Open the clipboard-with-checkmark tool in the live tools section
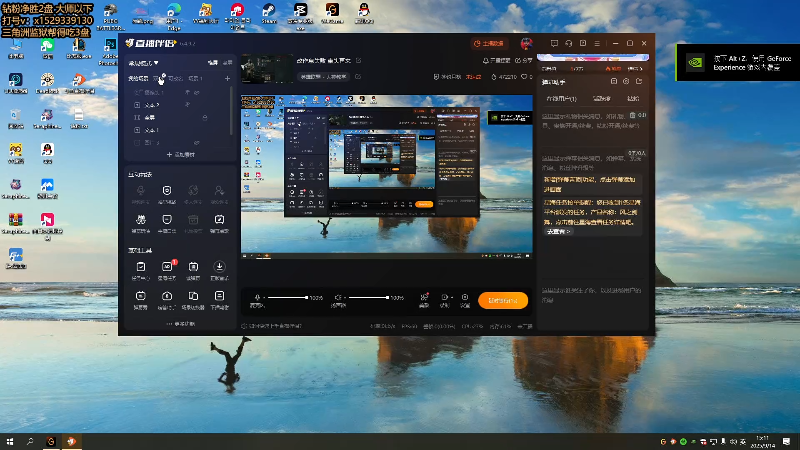Image resolution: width=800 pixels, height=450 pixels. click(x=140, y=267)
